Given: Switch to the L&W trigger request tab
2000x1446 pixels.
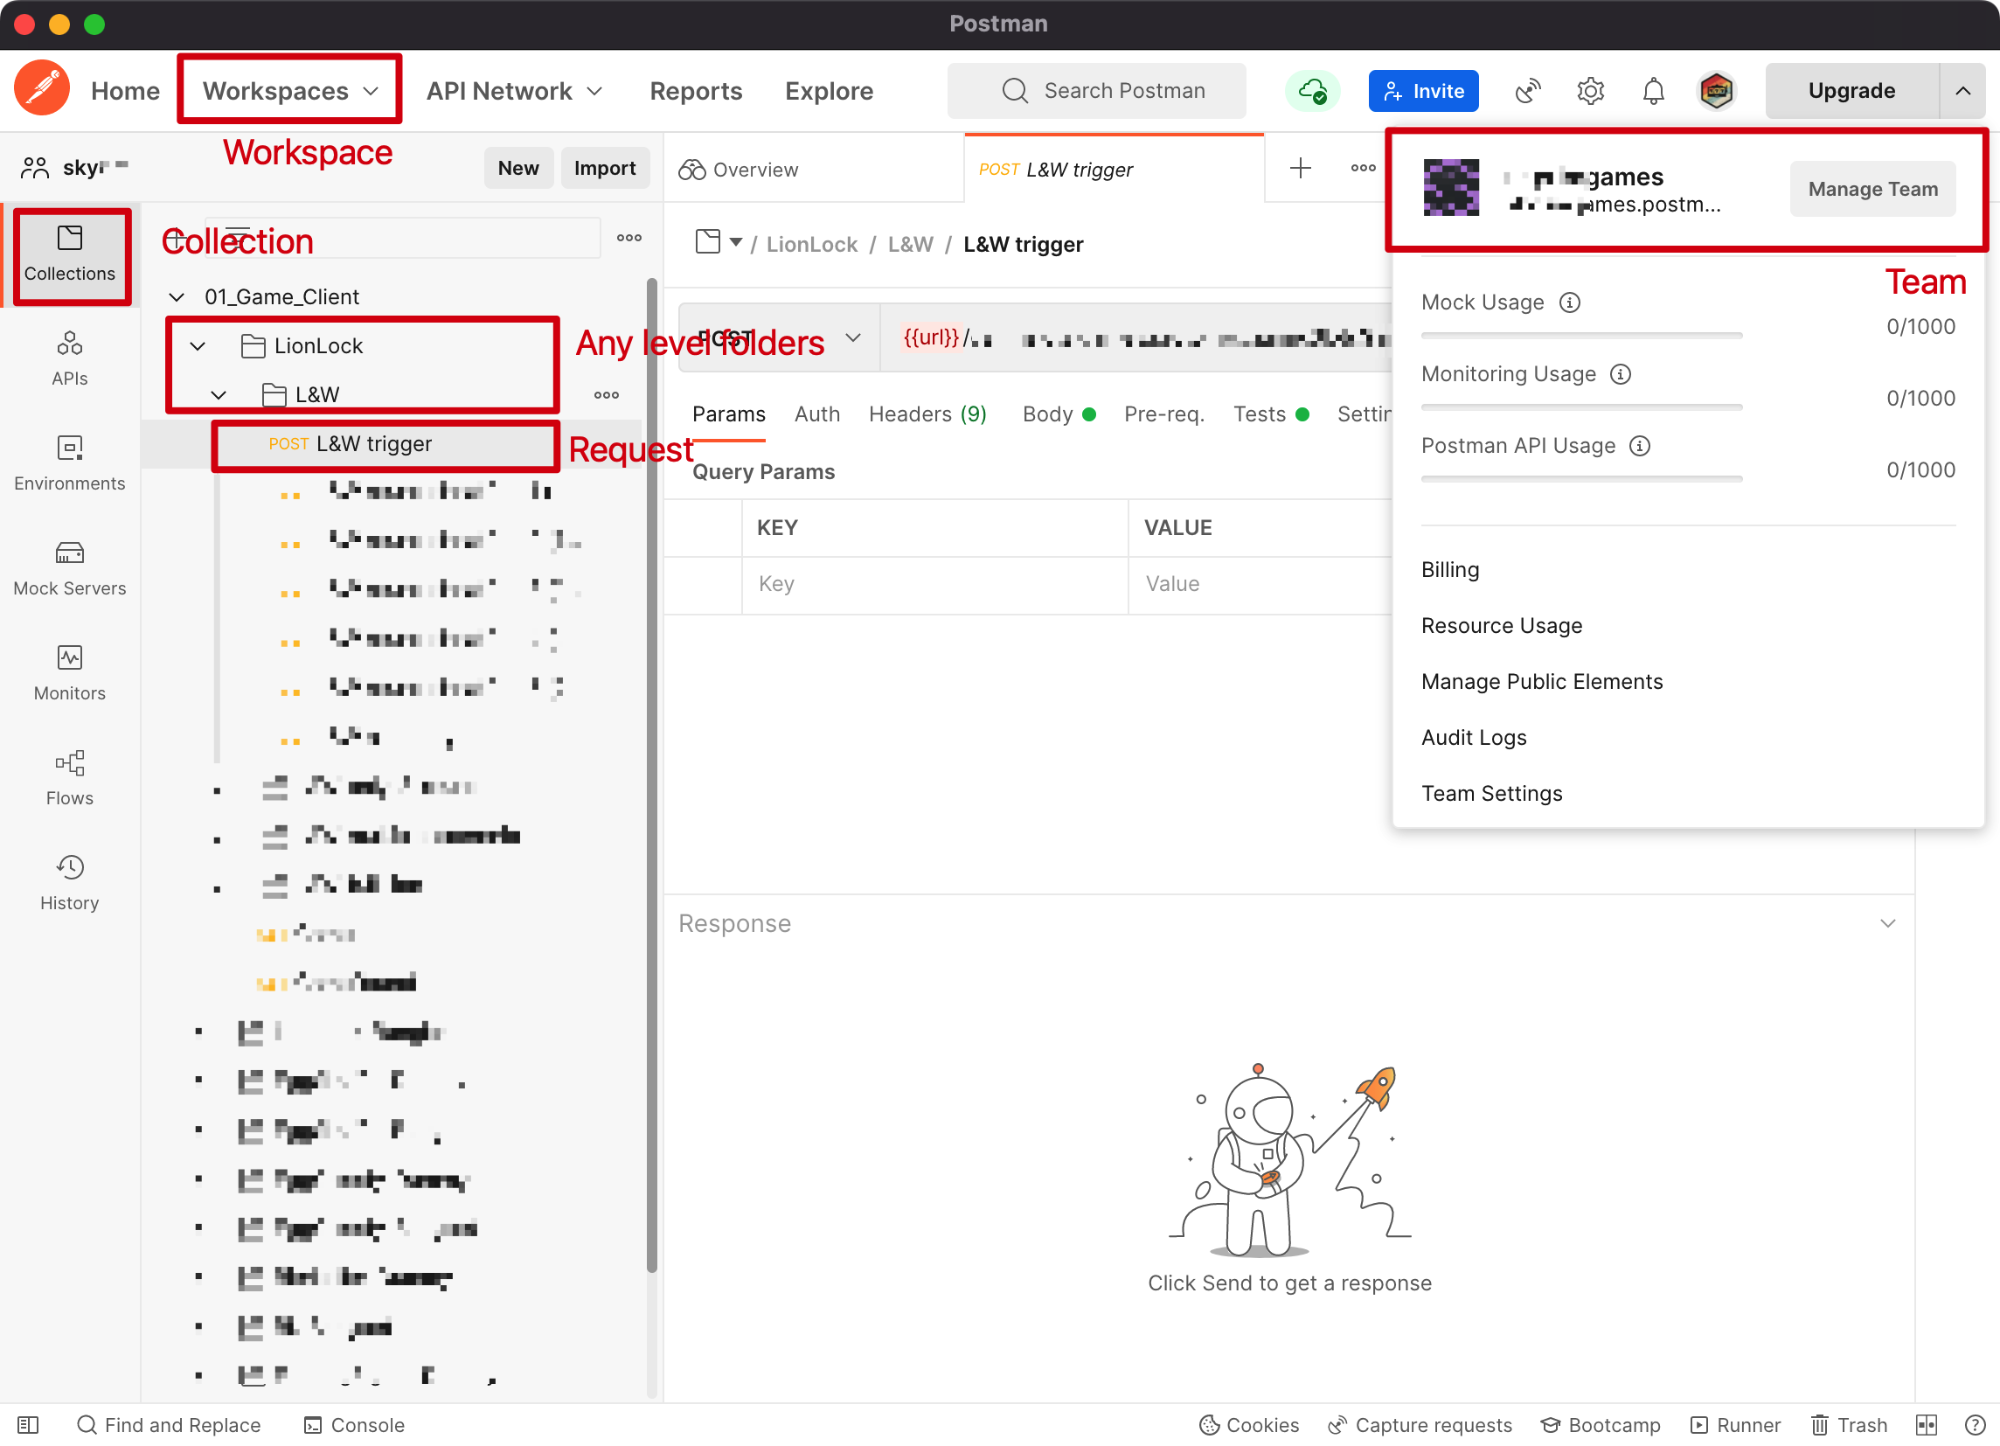Looking at the screenshot, I should pyautogui.click(x=1056, y=169).
